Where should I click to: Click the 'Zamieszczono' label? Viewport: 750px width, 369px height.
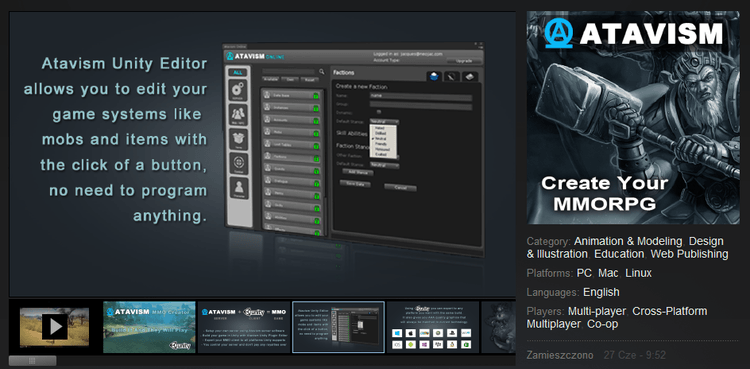tap(560, 356)
